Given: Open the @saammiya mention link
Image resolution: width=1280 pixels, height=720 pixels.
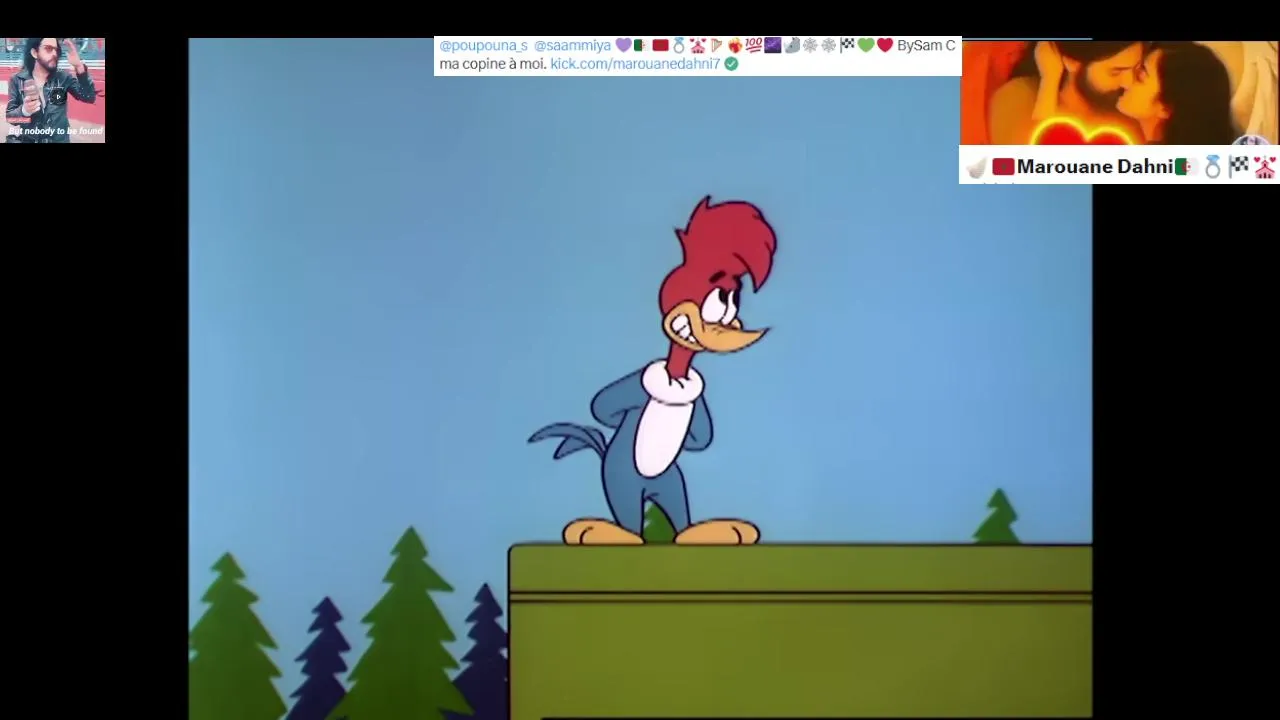Looking at the screenshot, I should pyautogui.click(x=572, y=46).
